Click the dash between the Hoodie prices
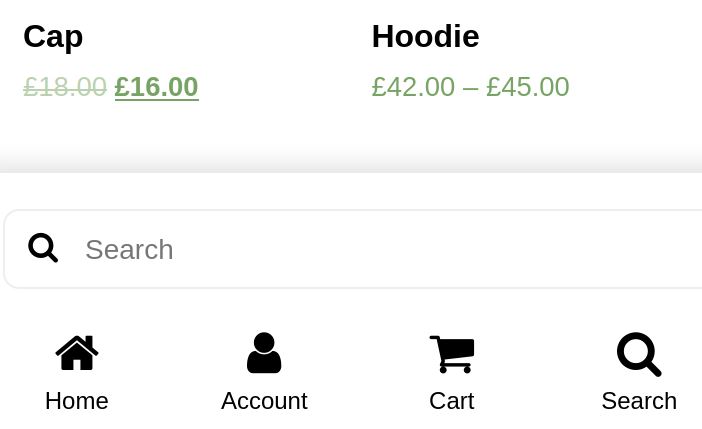702x429 pixels. tap(471, 88)
